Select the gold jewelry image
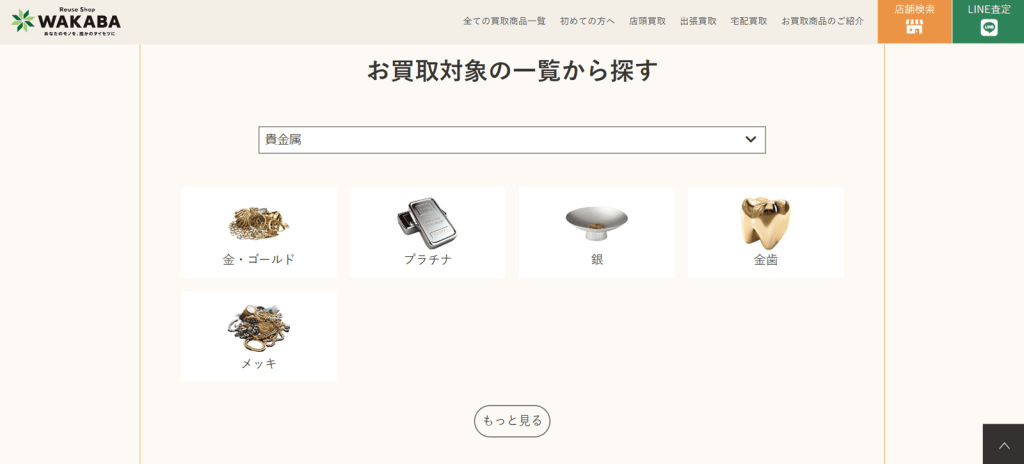Screen dimensions: 1024x464 point(259,223)
